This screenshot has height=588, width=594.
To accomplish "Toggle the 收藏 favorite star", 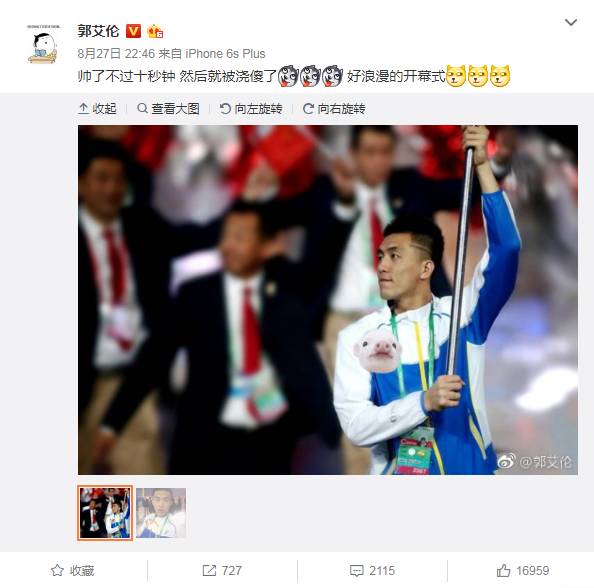I will (73, 570).
